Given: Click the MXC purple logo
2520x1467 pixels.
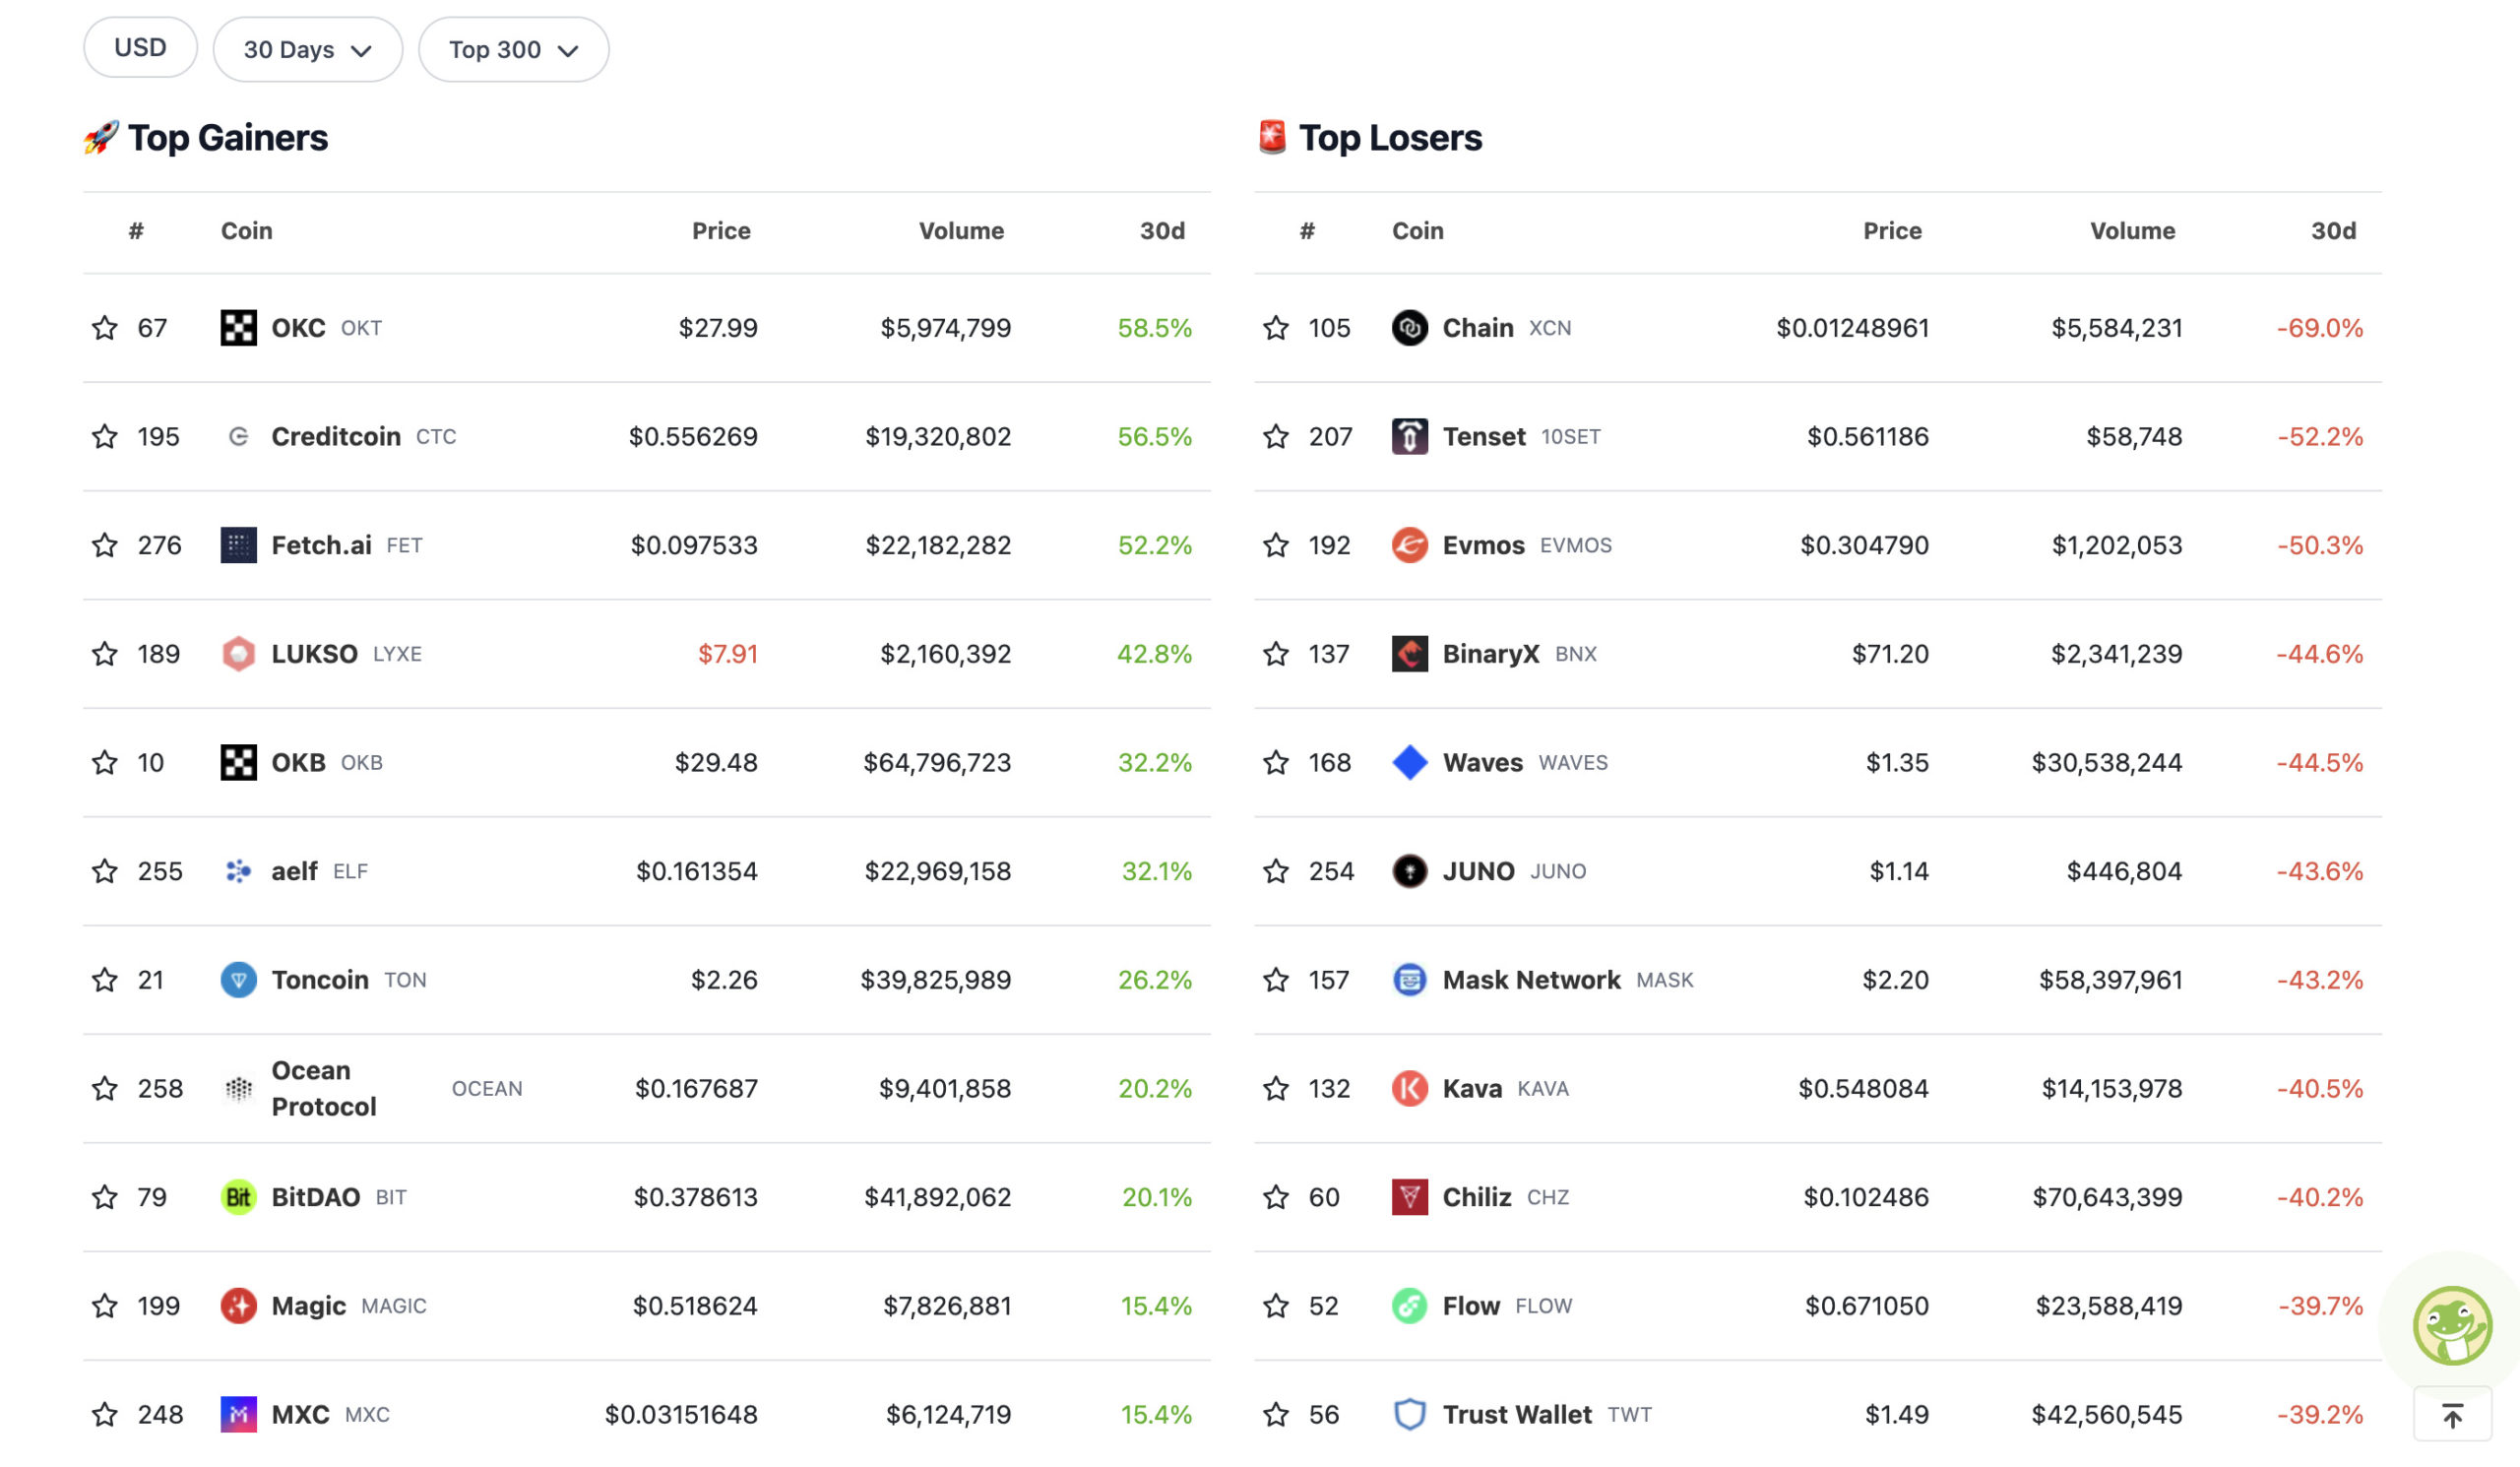Looking at the screenshot, I should [x=238, y=1414].
